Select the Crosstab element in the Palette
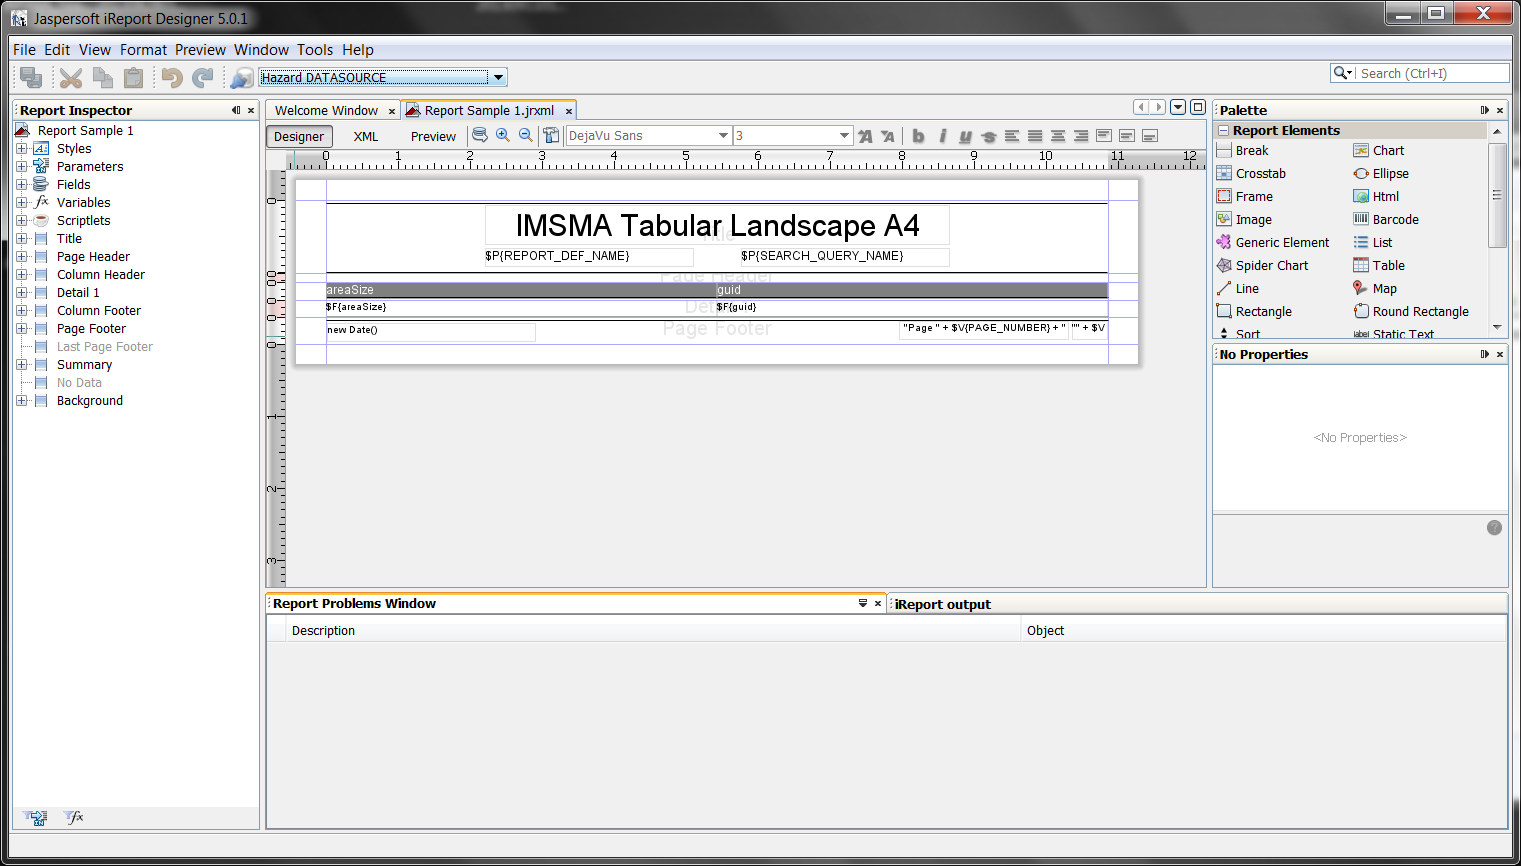Viewport: 1521px width, 866px height. tap(1260, 174)
